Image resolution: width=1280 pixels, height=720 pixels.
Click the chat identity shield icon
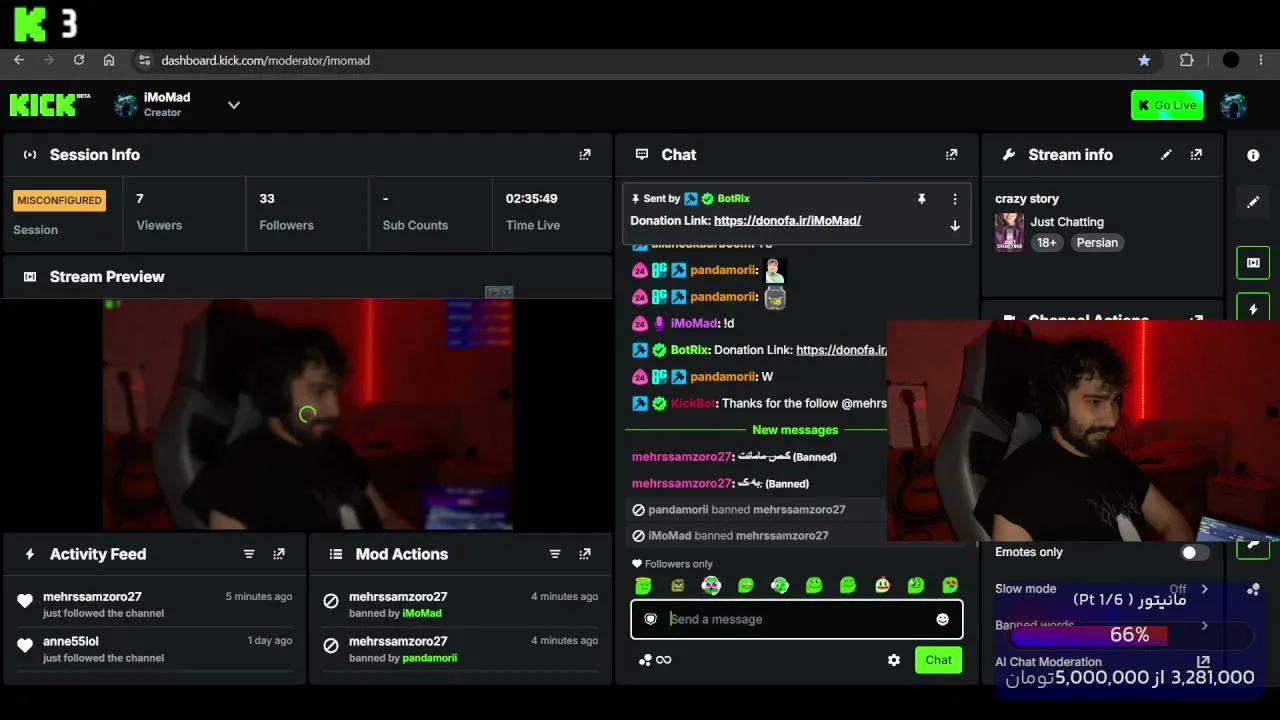click(x=651, y=619)
